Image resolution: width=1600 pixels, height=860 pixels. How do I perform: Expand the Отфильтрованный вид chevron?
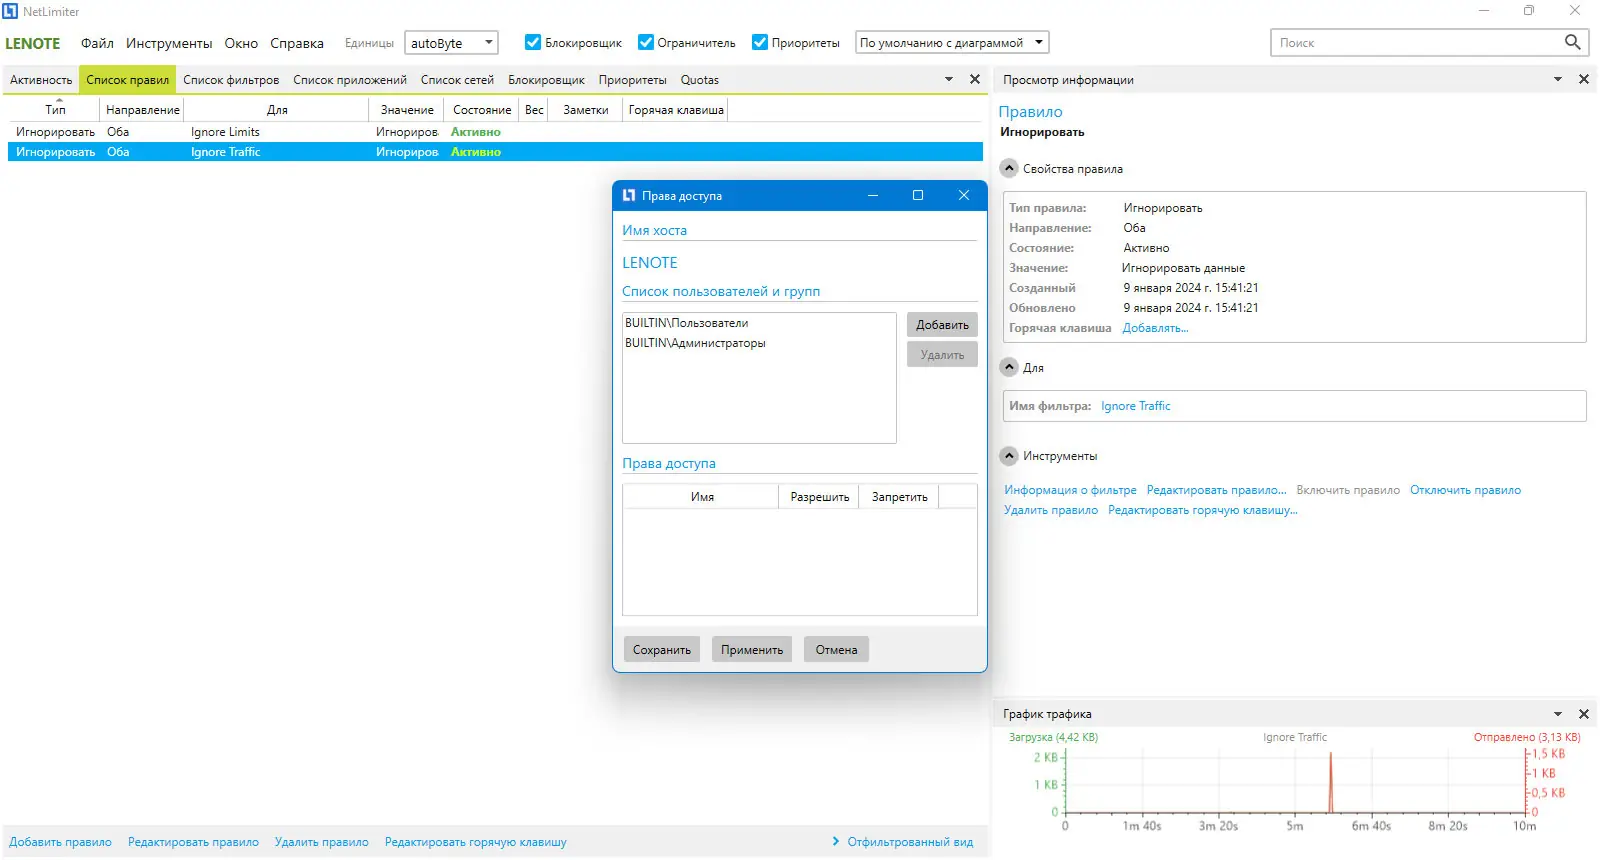click(x=836, y=842)
